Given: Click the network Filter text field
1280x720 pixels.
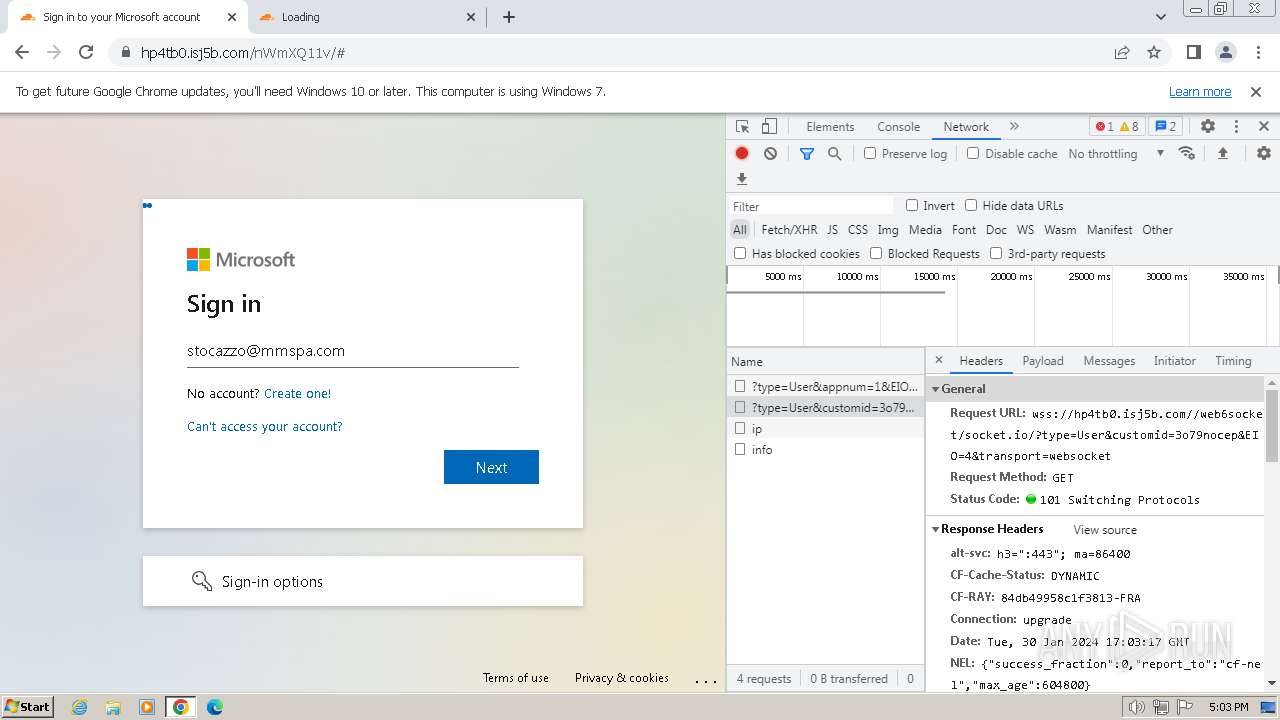Looking at the screenshot, I should (x=812, y=206).
